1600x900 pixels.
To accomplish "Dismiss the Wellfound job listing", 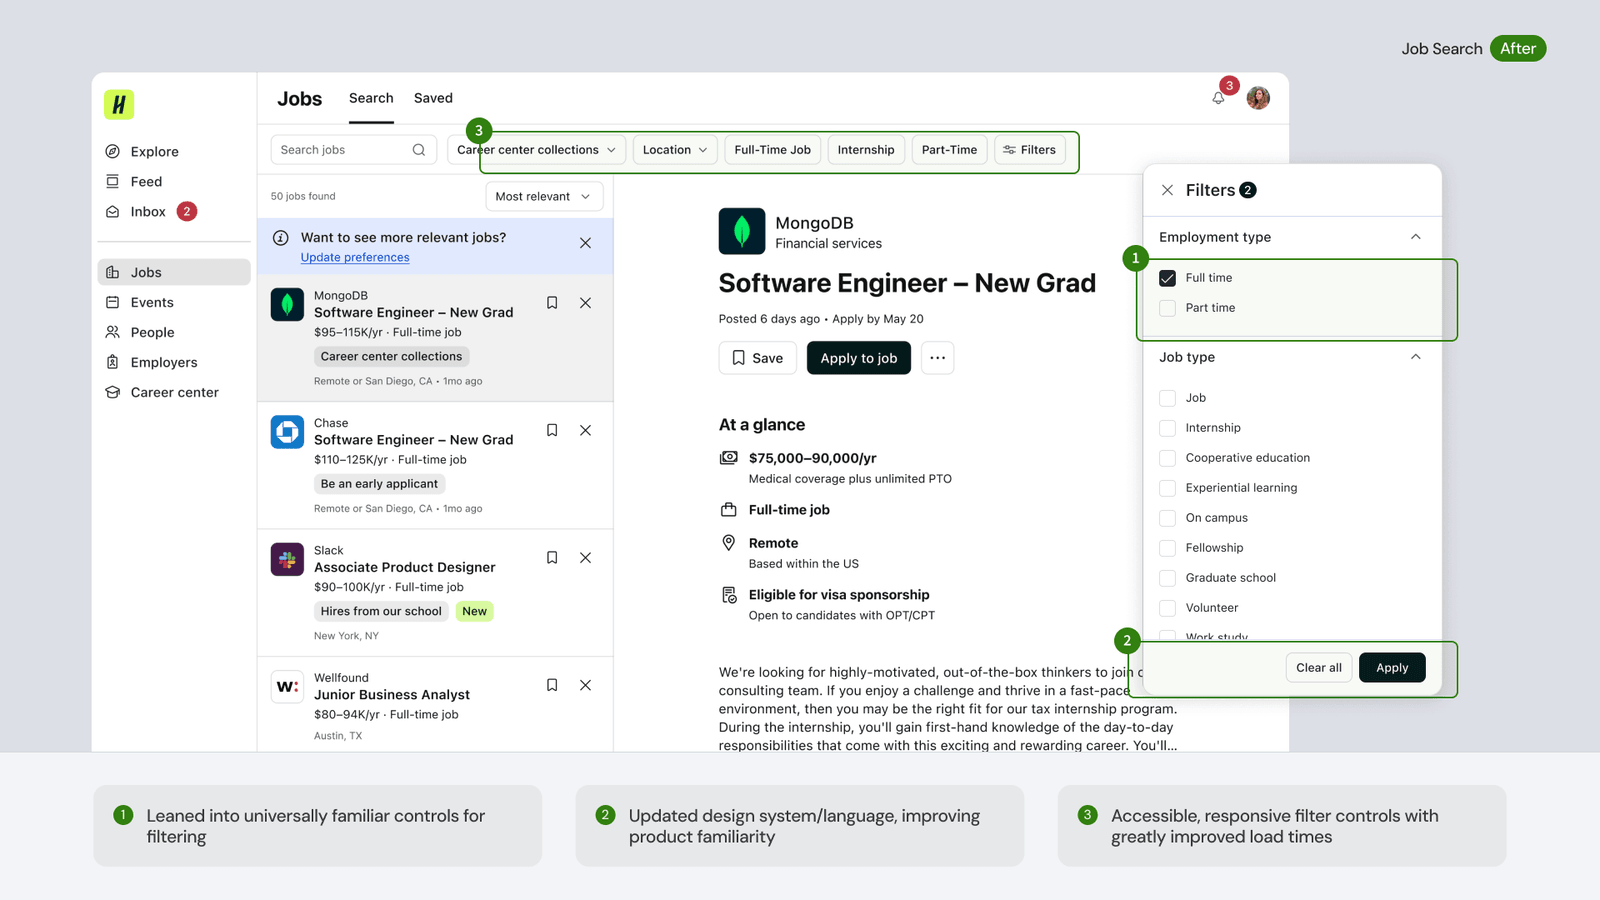I will click(x=586, y=685).
